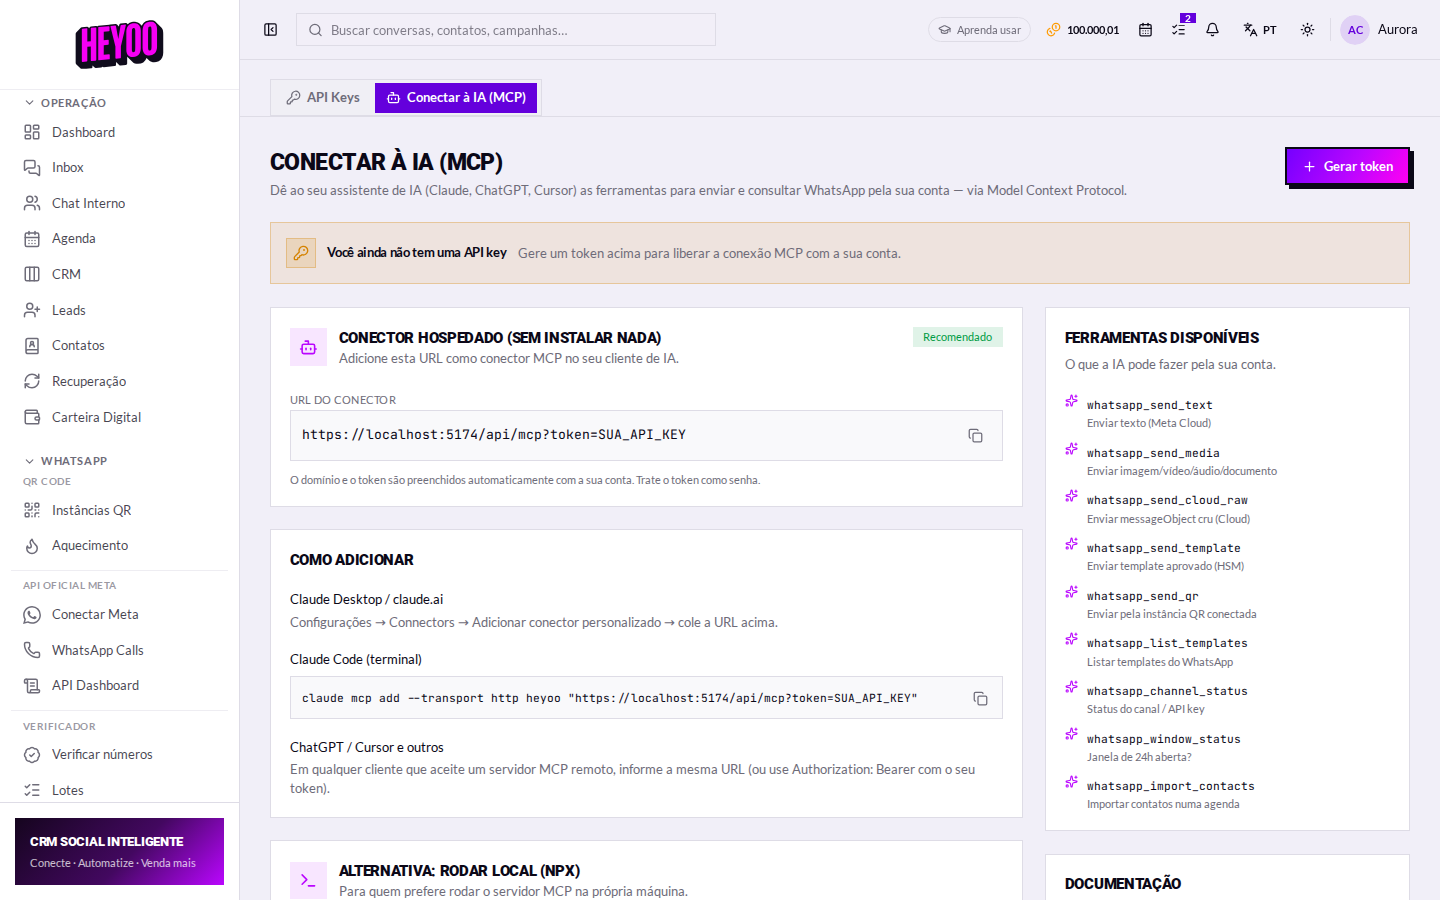This screenshot has width=1440, height=900.
Task: Click the Leads sidebar icon
Action: (32, 310)
